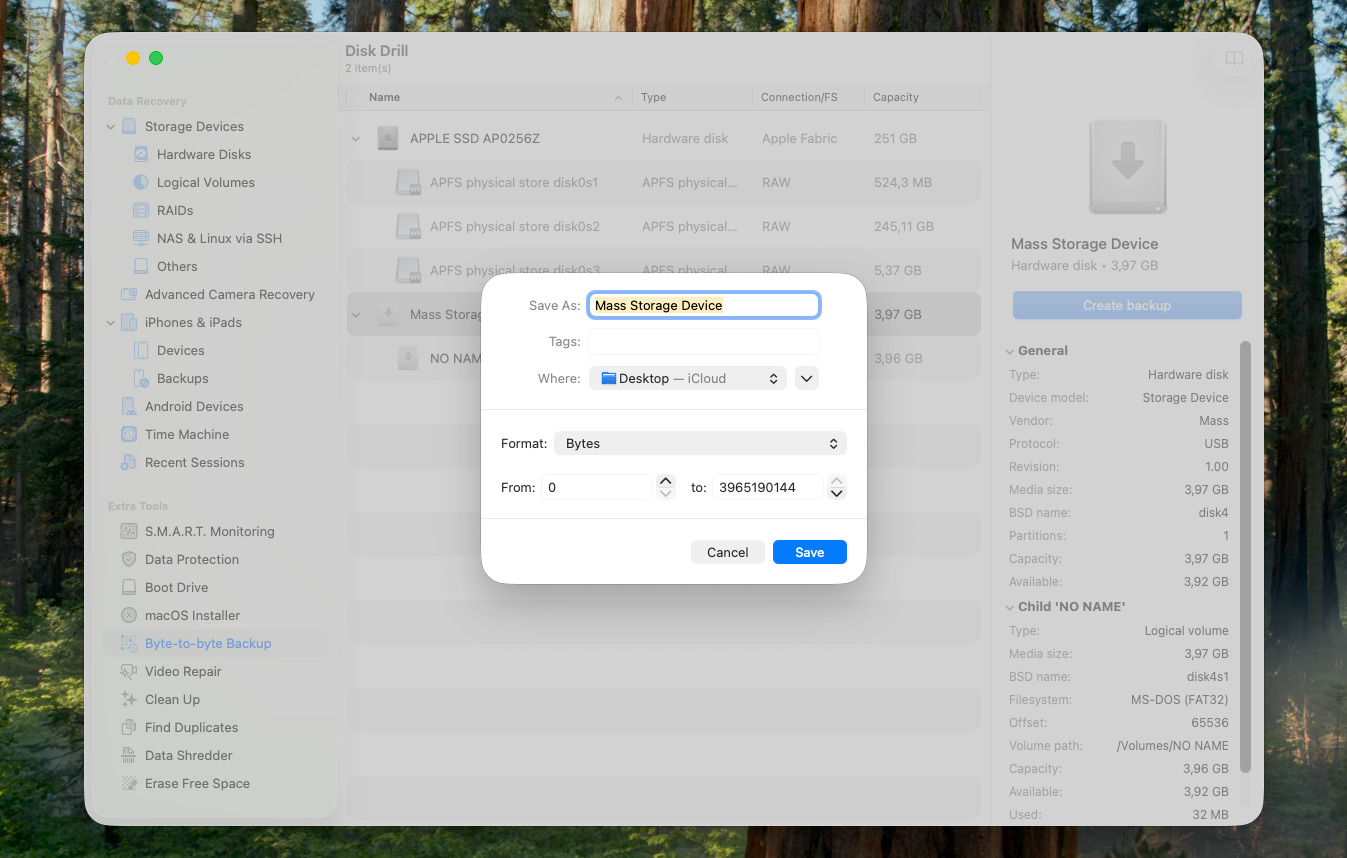This screenshot has height=858, width=1347.
Task: Select the Data Shredder sidebar item
Action: click(x=214, y=756)
